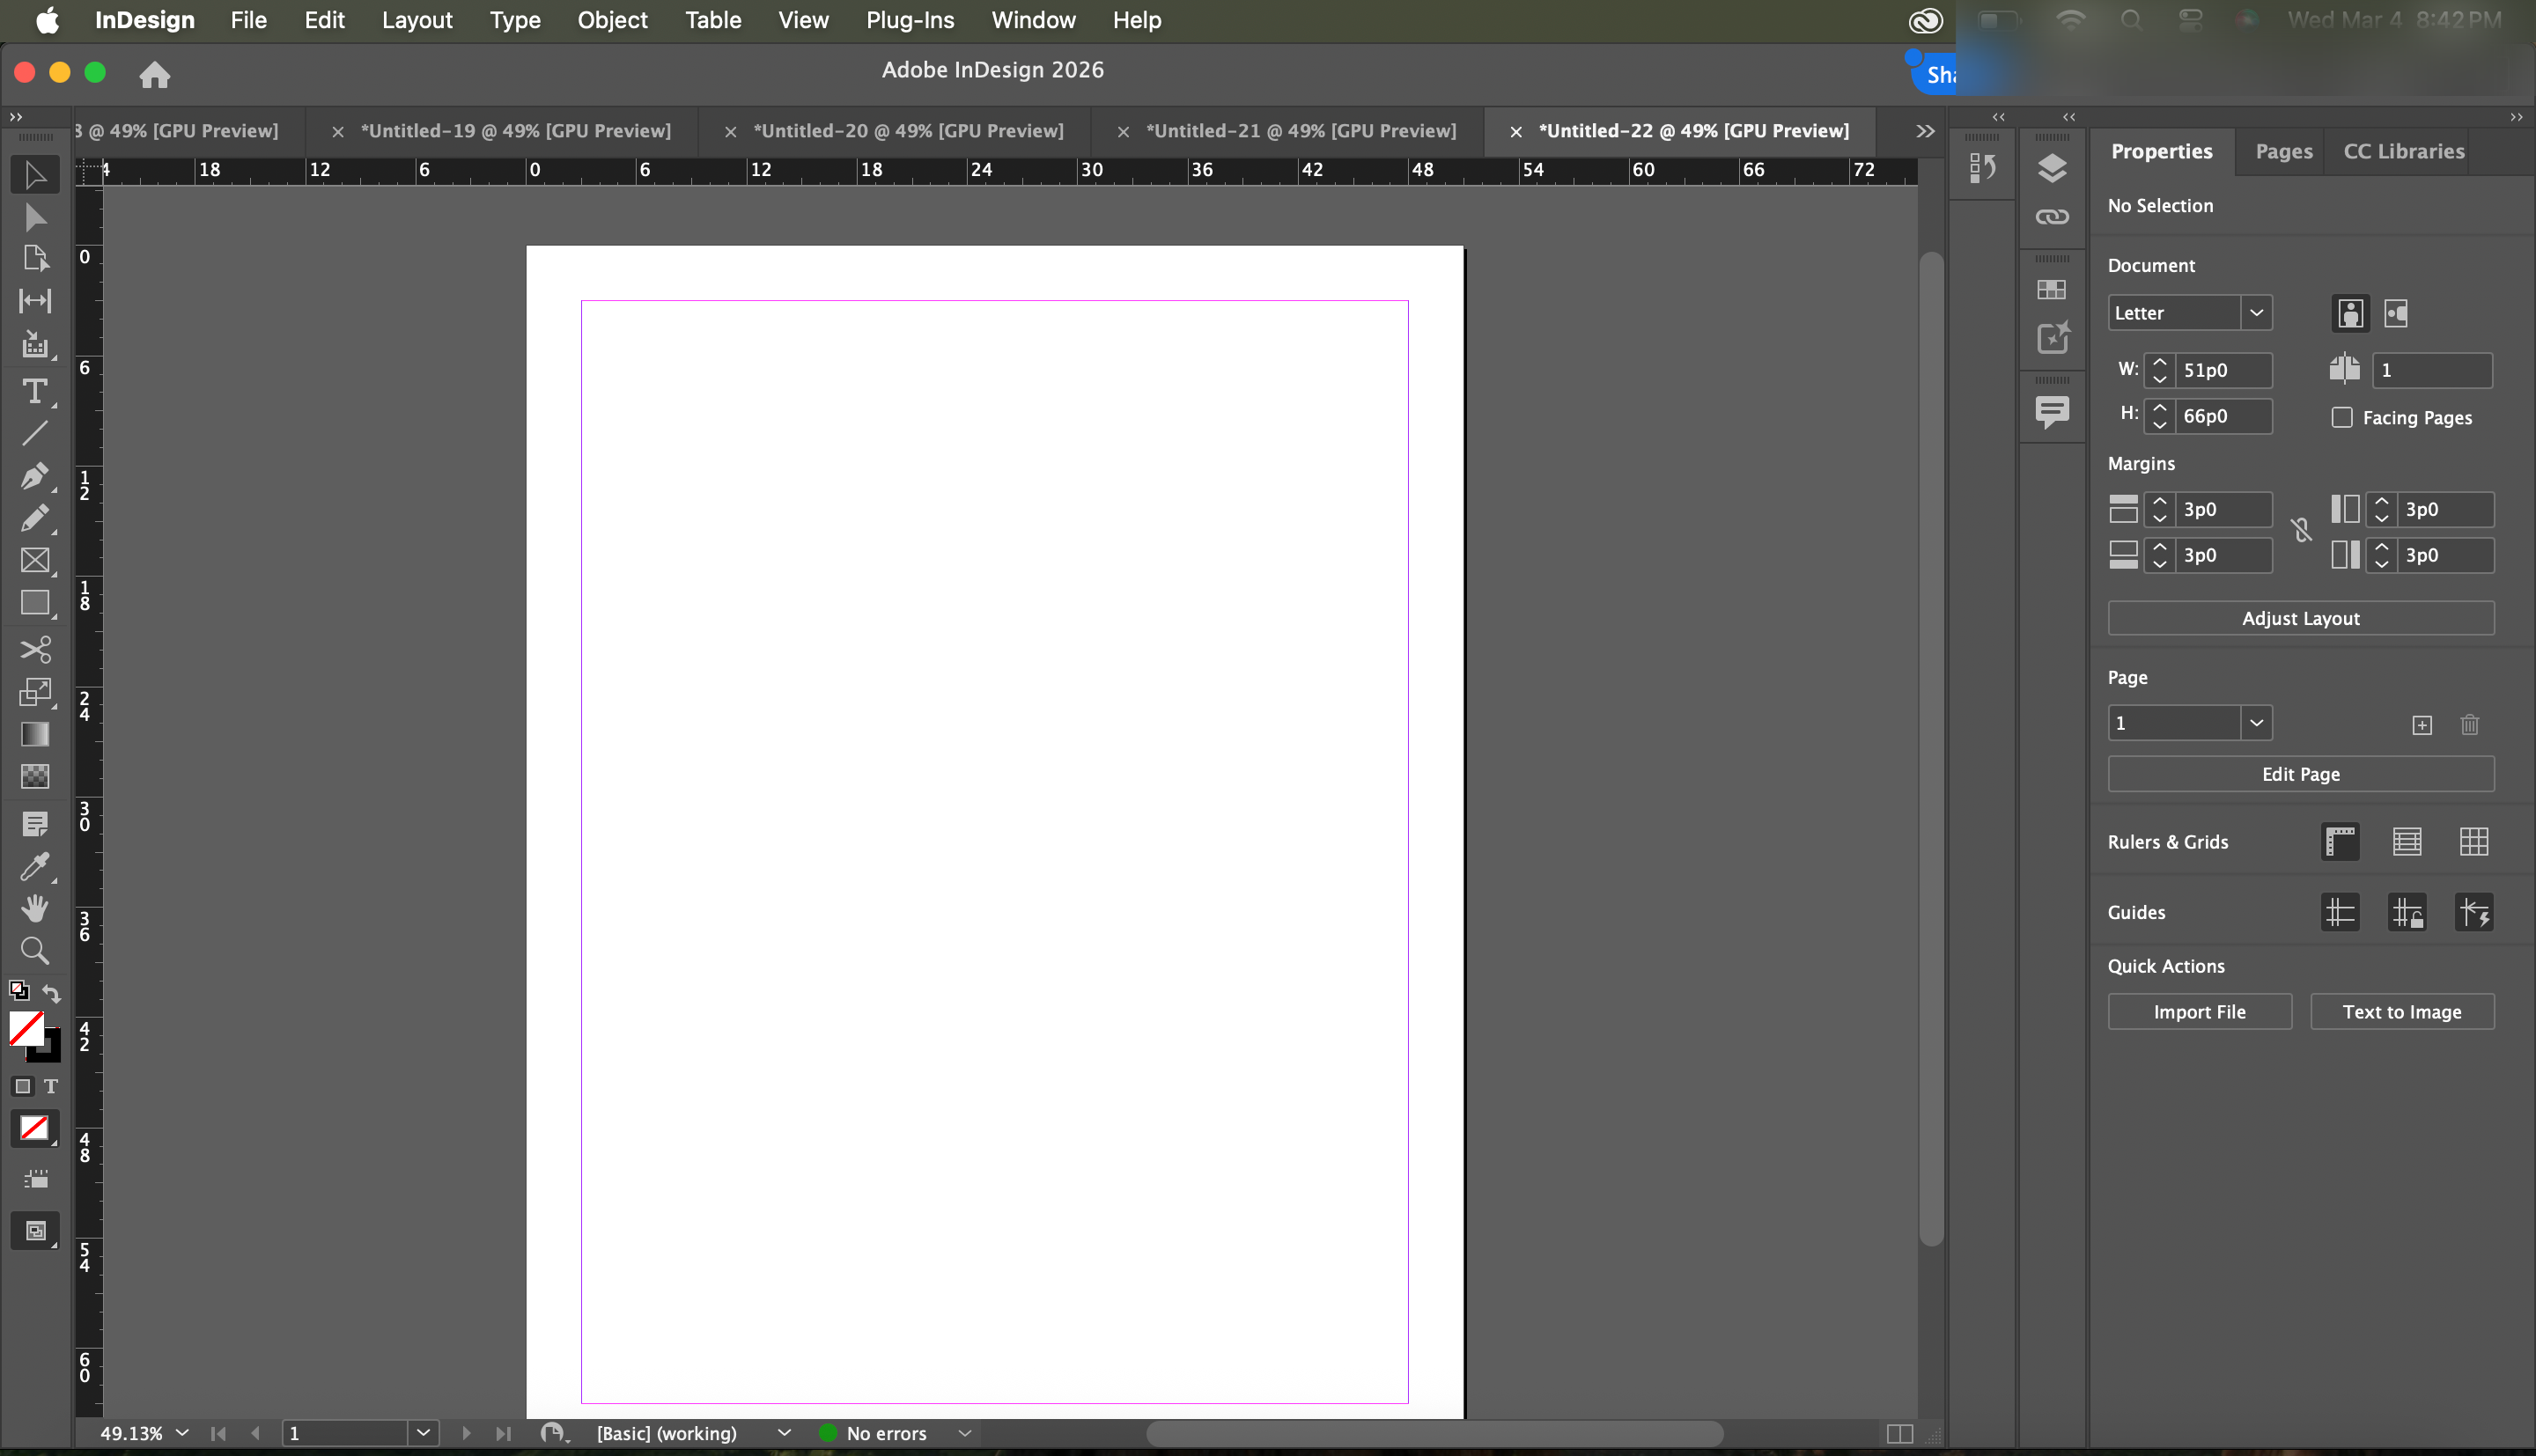This screenshot has width=2536, height=1456.
Task: Click the Adjust Layout button
Action: coord(2300,618)
